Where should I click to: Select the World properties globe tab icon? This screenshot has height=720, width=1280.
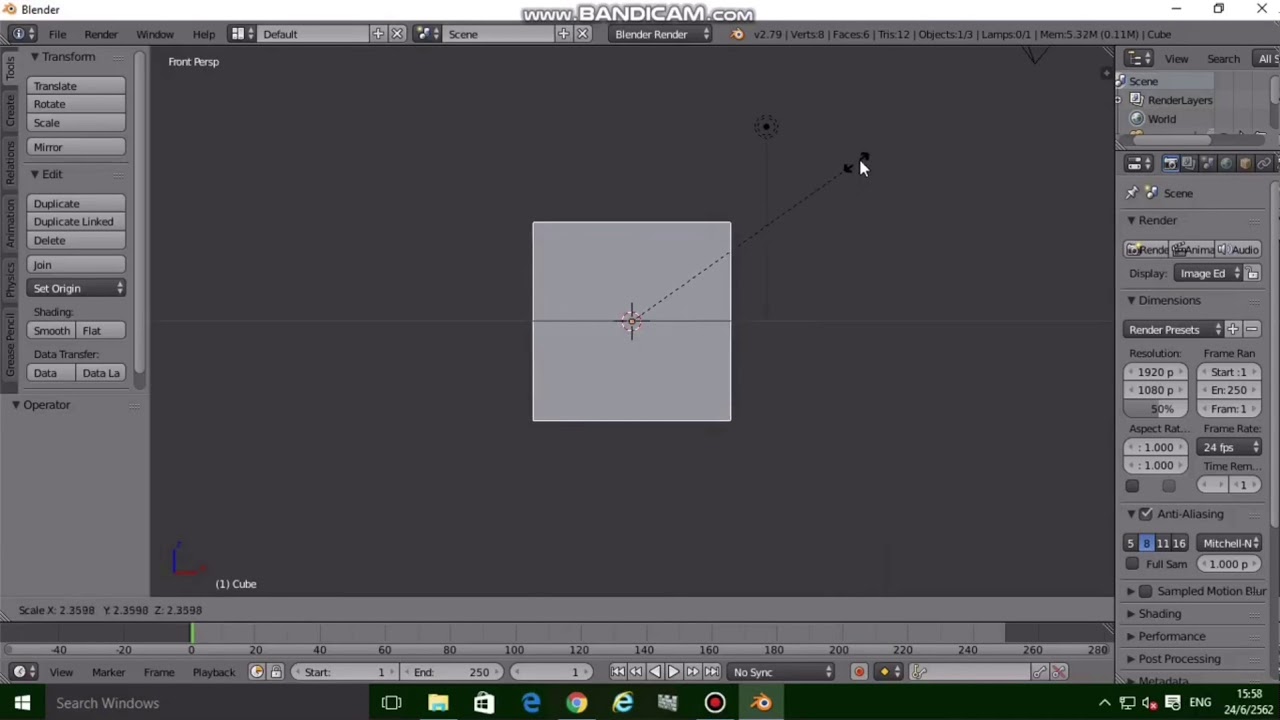click(x=1227, y=164)
